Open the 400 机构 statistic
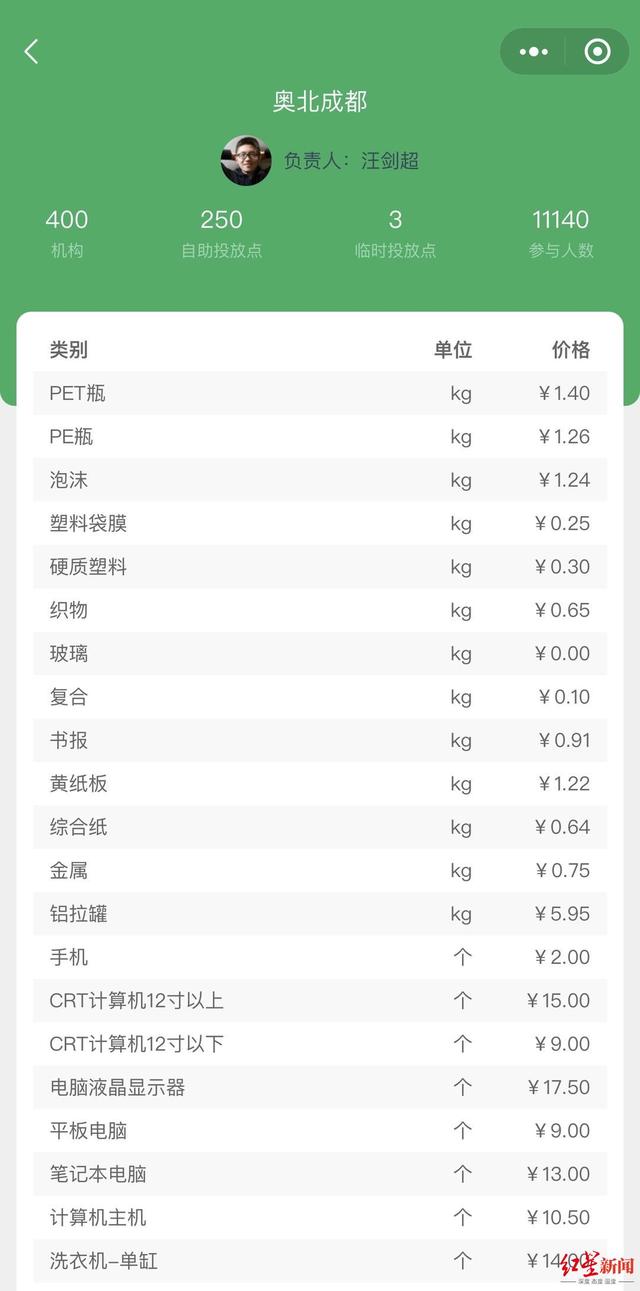 pos(67,232)
